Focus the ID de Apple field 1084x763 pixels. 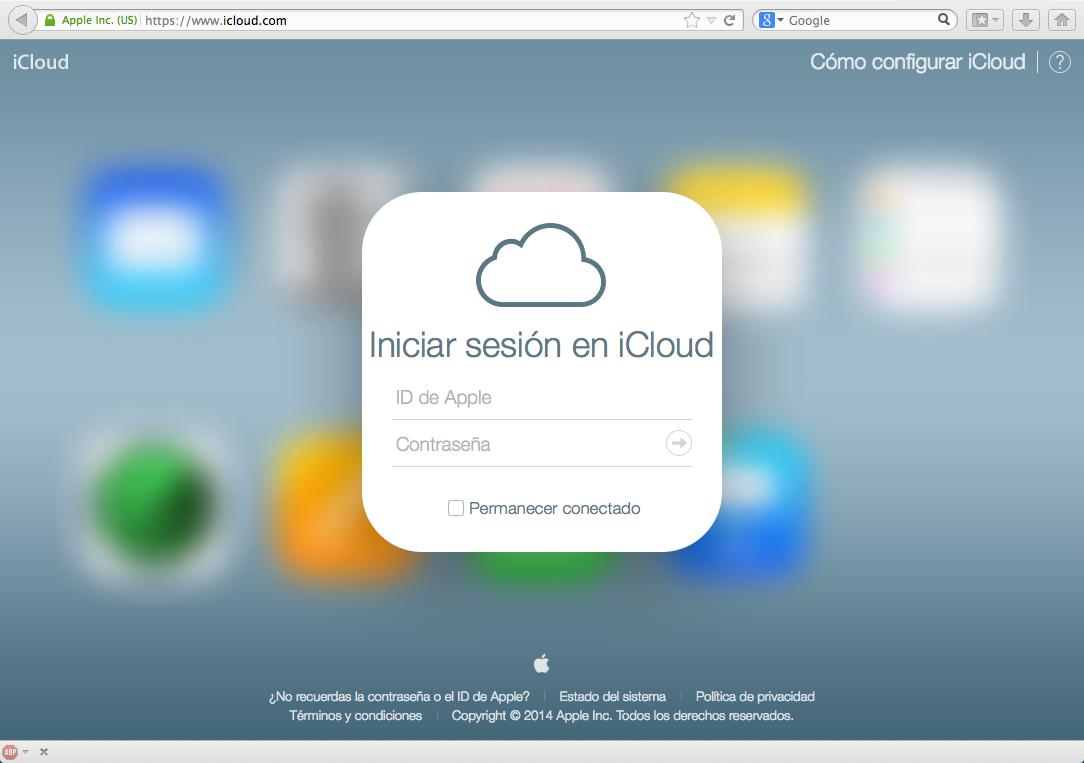point(542,397)
